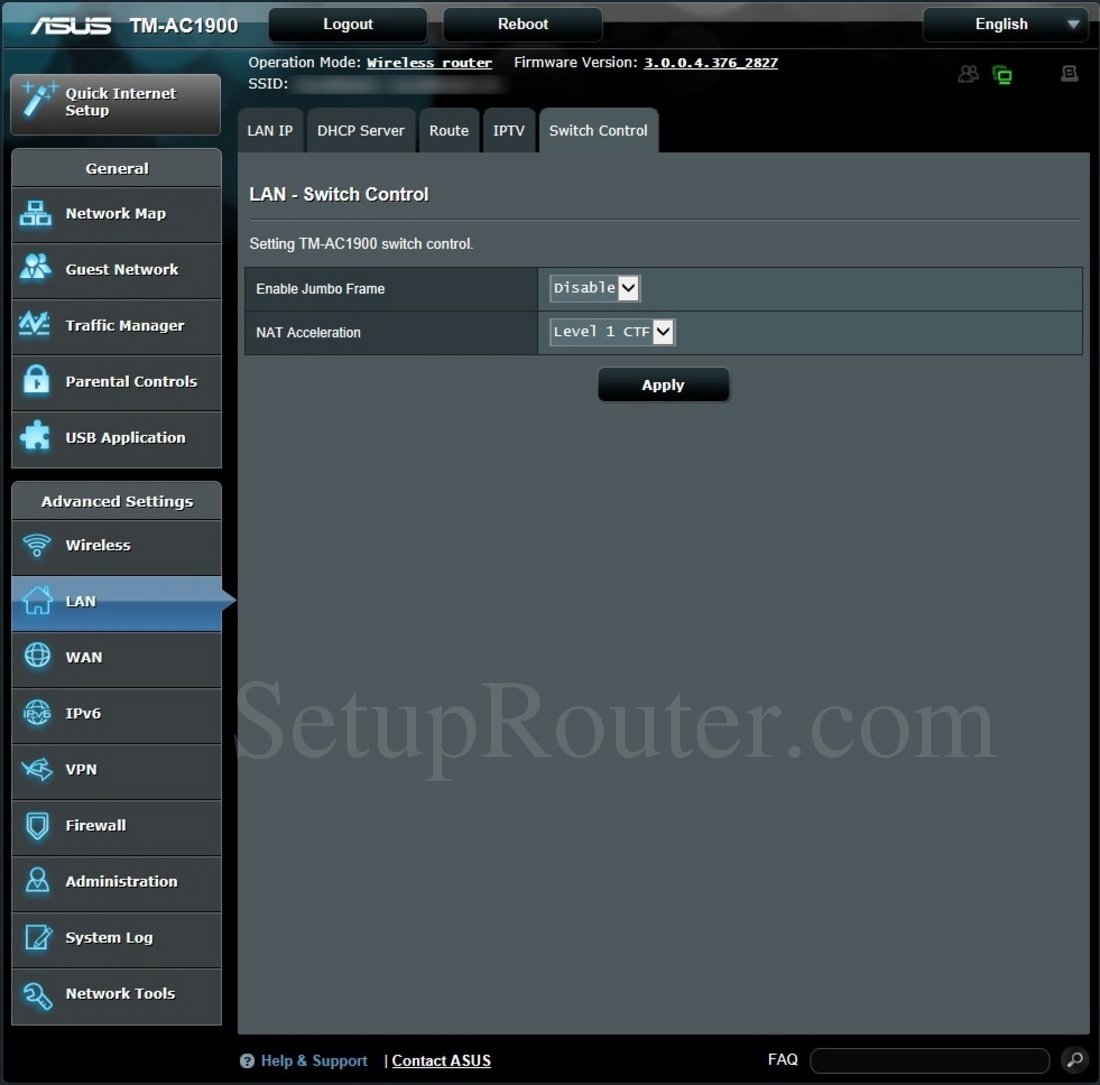Click the guest network status icon in header
Screen dimensions: 1100x1085
968,74
